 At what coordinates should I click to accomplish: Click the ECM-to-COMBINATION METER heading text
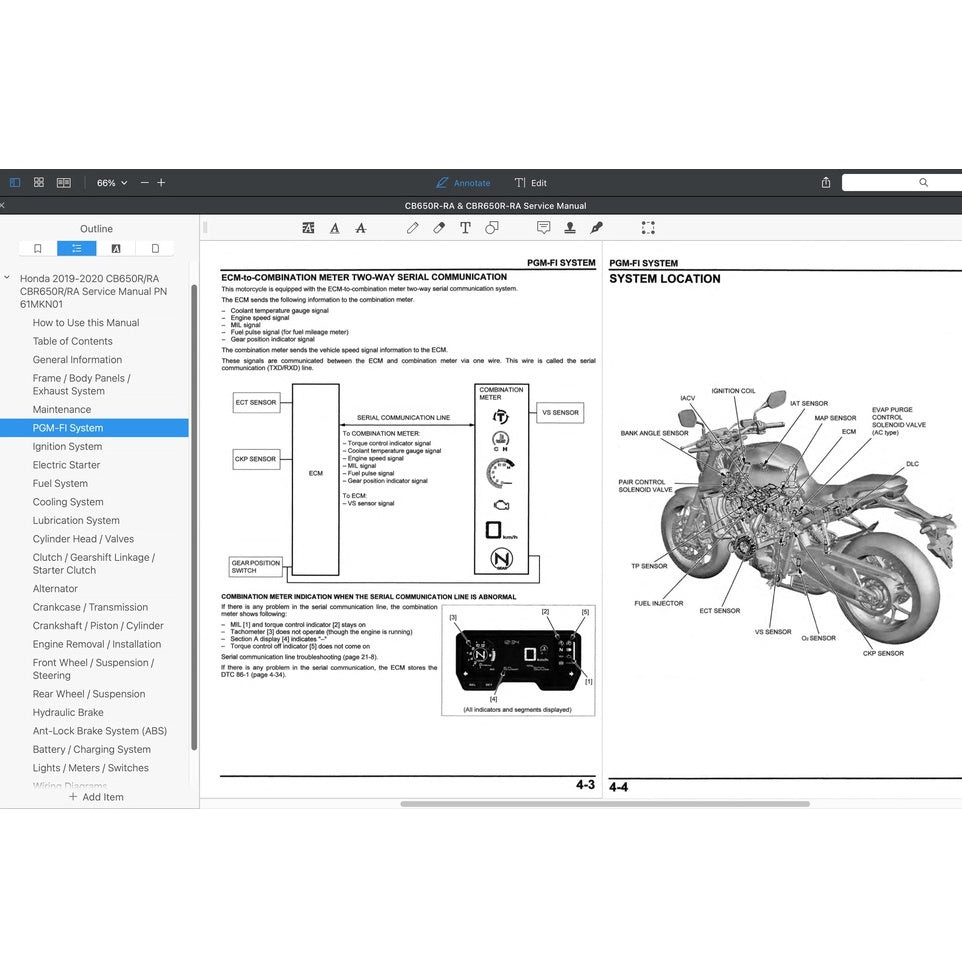[x=364, y=277]
